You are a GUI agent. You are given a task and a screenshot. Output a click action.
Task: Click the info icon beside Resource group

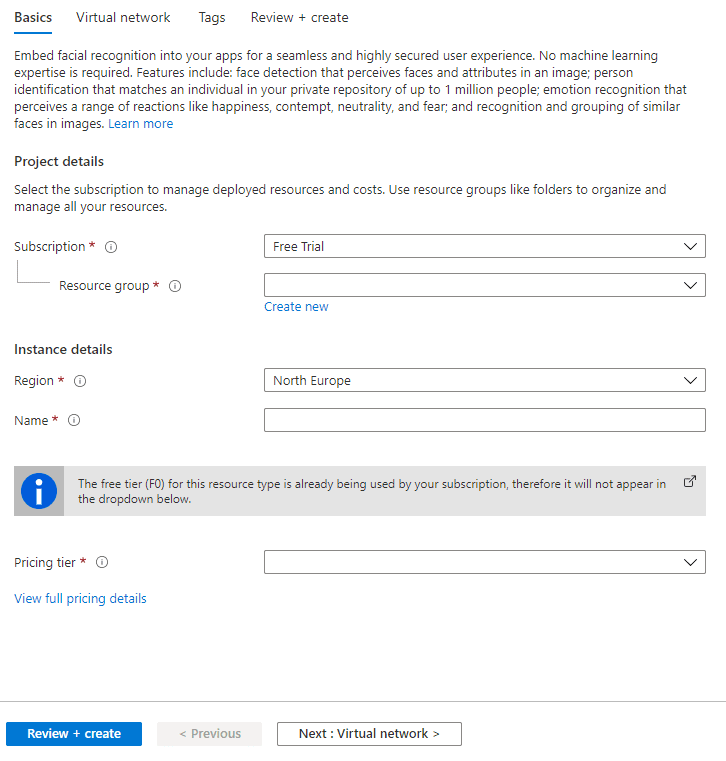[175, 286]
